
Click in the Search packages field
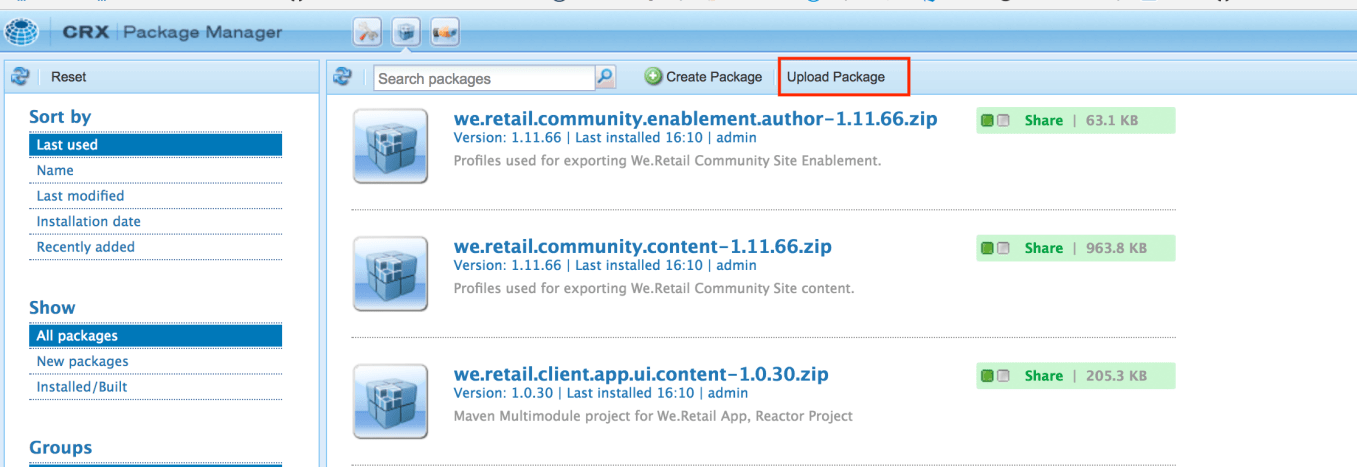tap(483, 78)
